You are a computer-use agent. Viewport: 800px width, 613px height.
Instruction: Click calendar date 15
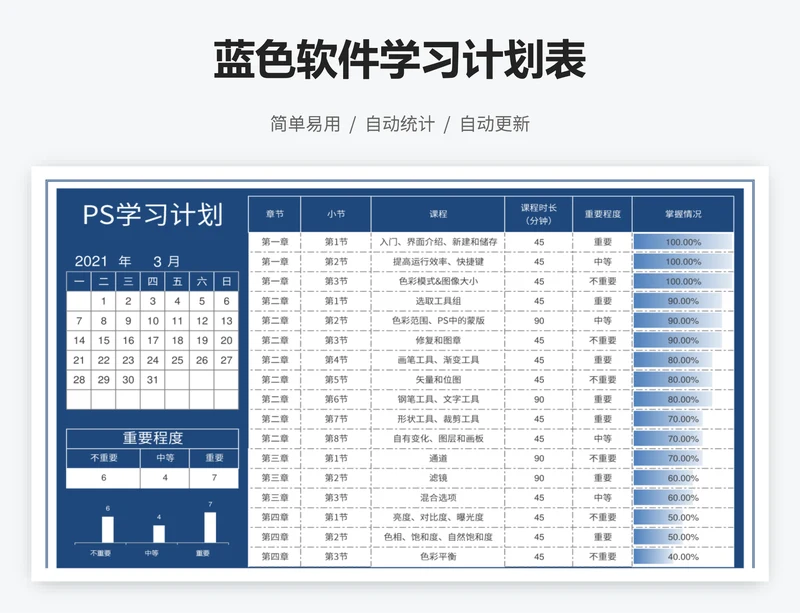104,340
